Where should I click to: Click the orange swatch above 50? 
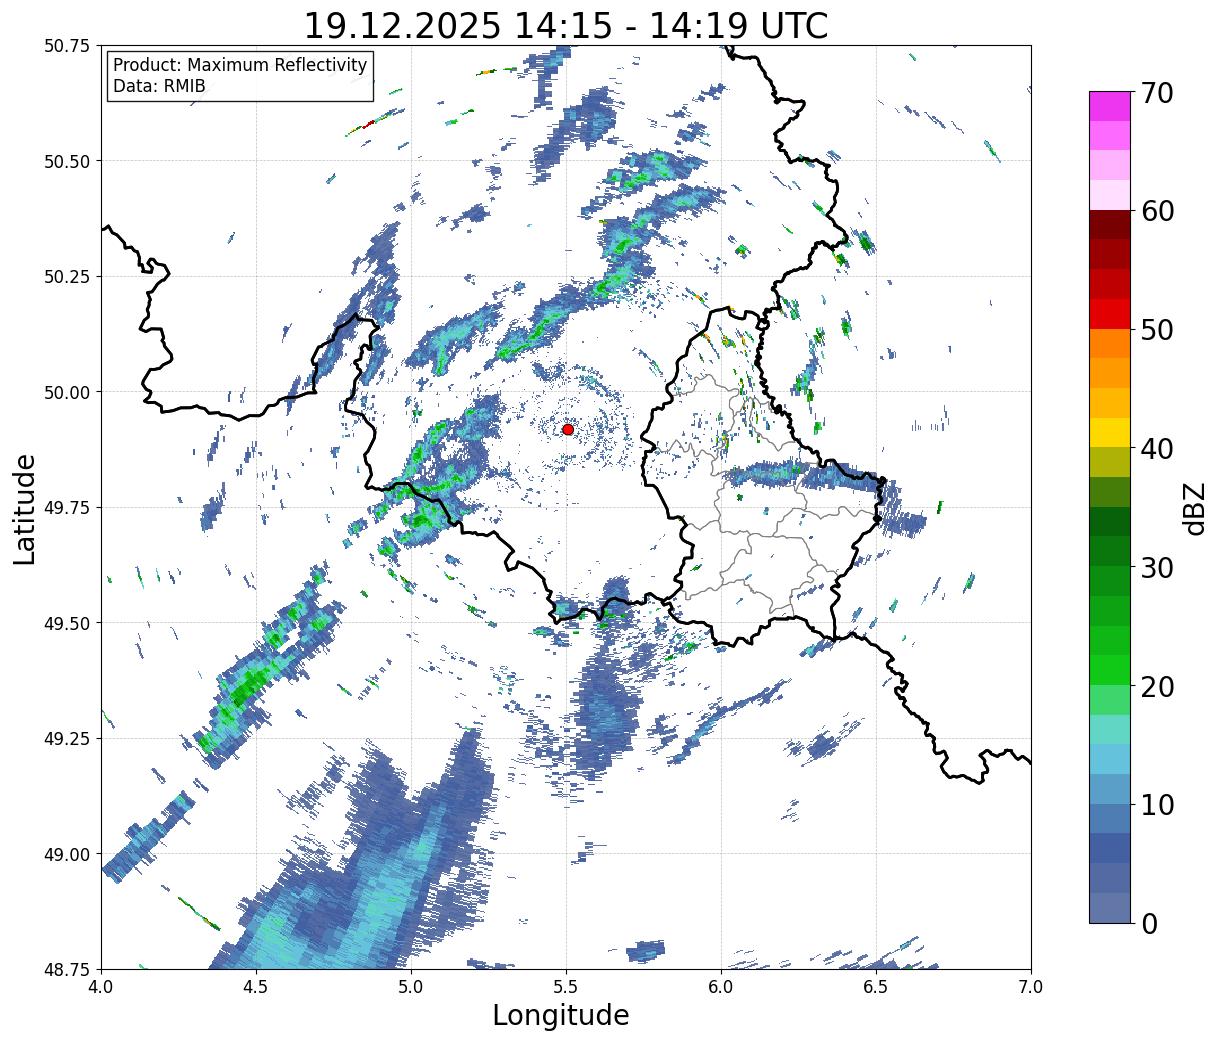click(x=1110, y=343)
